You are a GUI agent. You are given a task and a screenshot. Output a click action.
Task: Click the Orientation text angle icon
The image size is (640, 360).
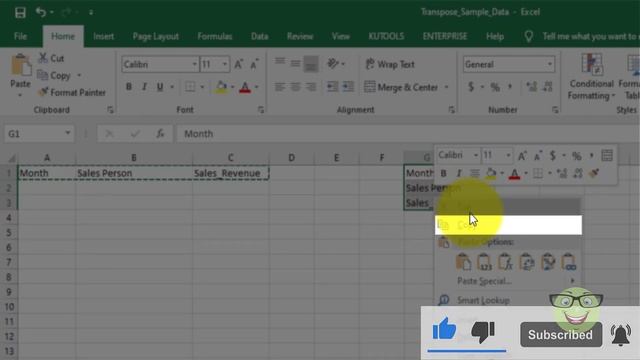(x=333, y=63)
